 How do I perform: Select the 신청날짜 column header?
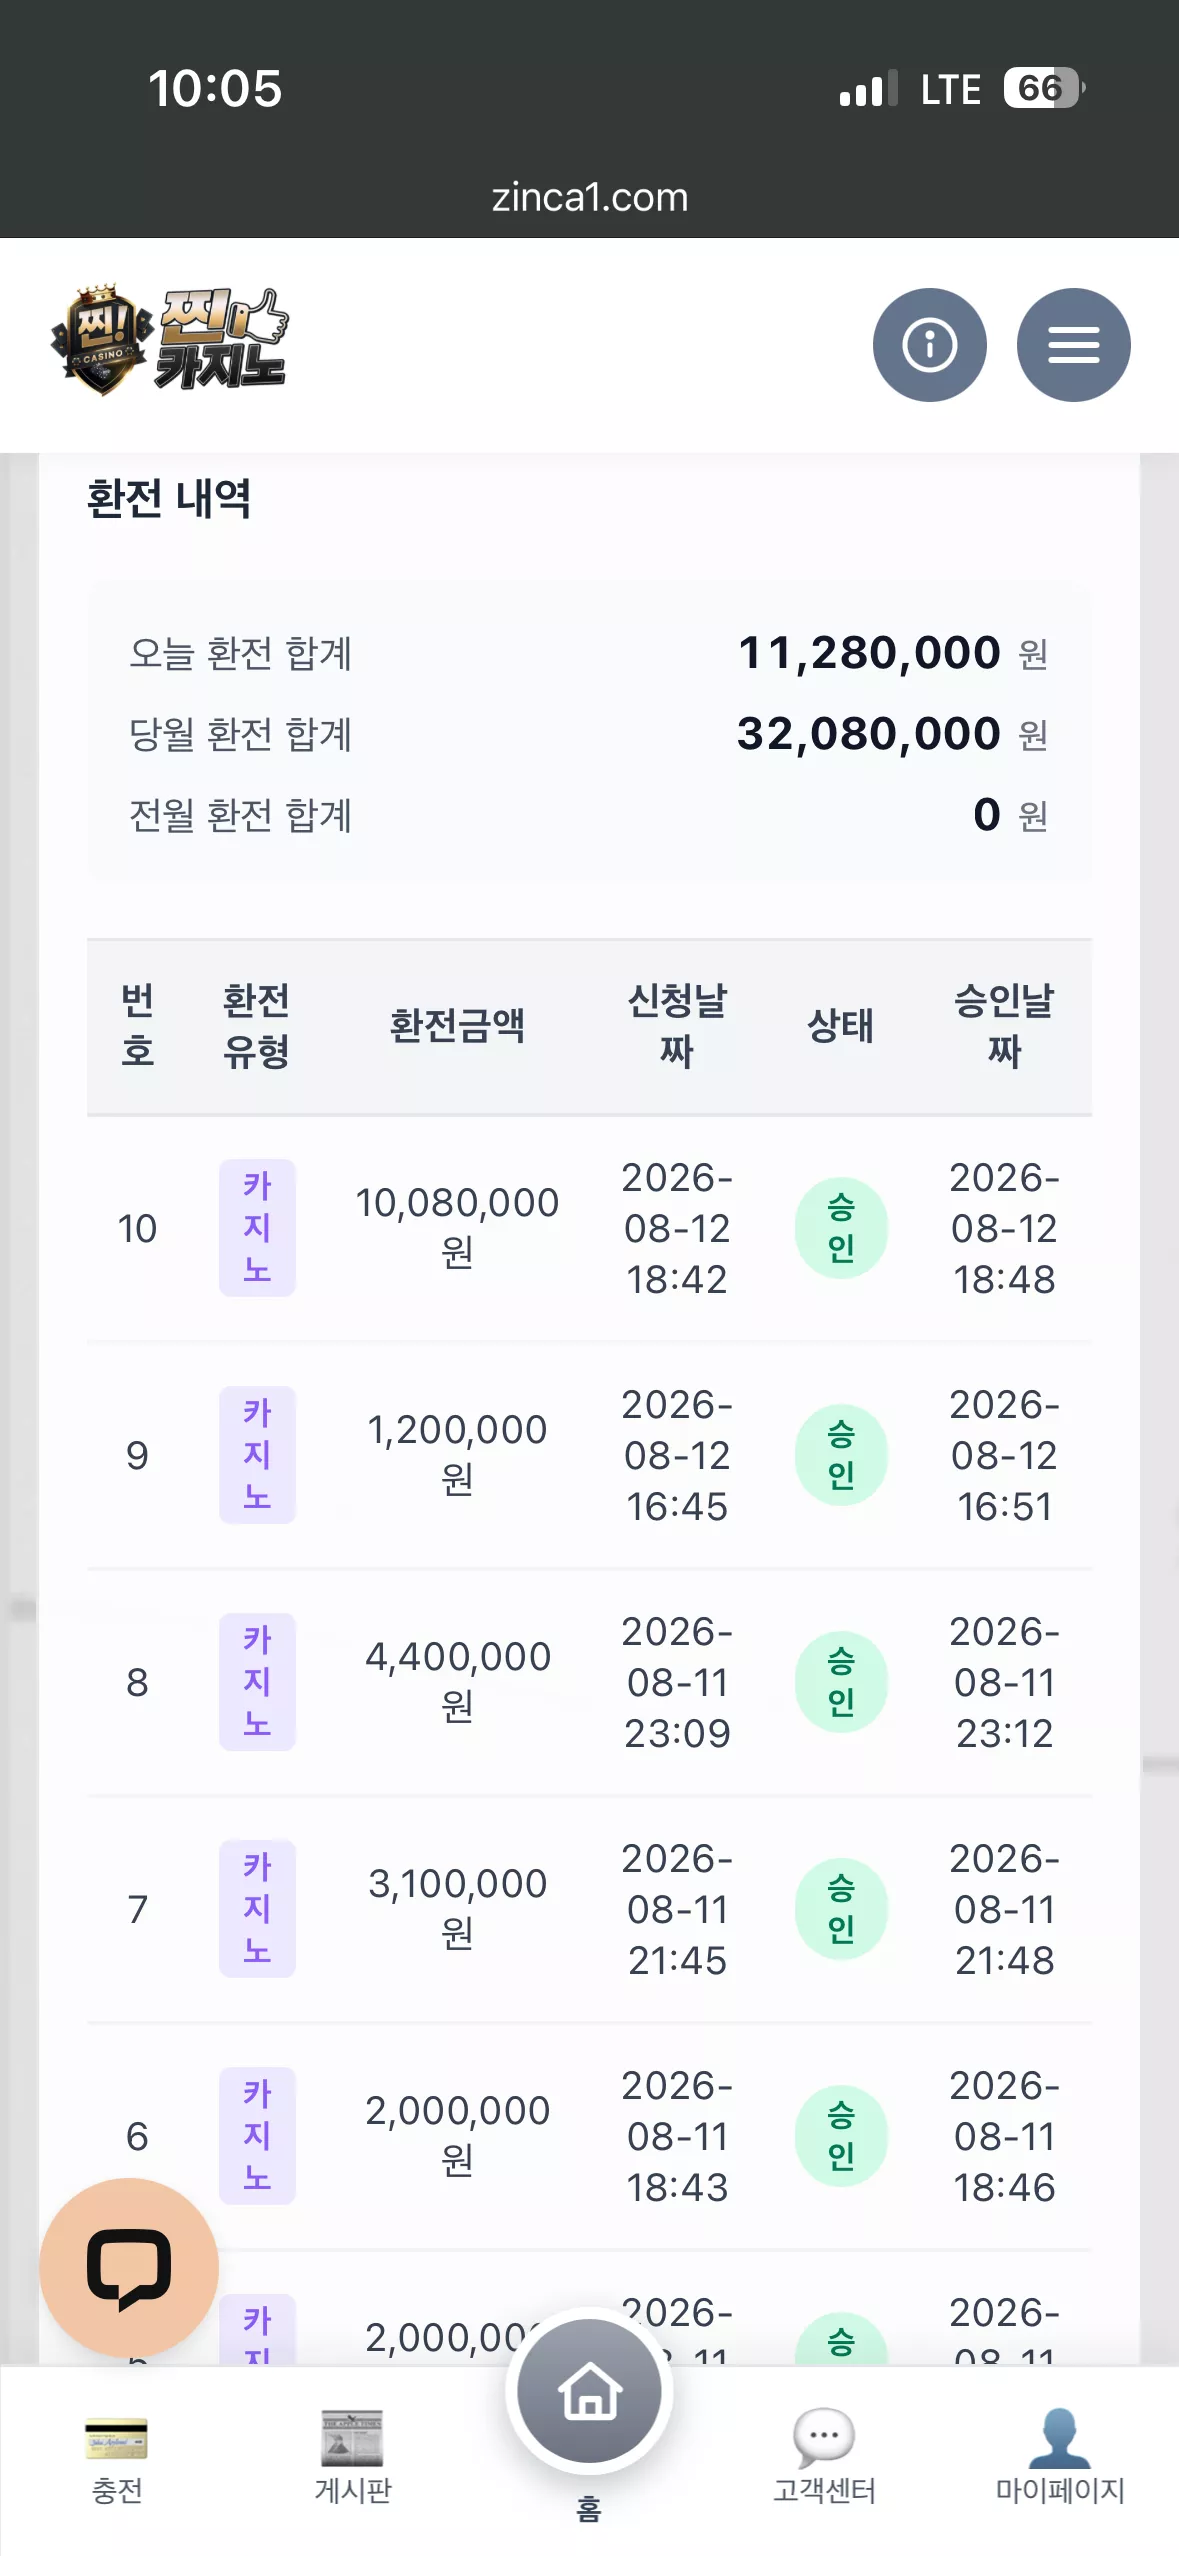click(x=677, y=1026)
